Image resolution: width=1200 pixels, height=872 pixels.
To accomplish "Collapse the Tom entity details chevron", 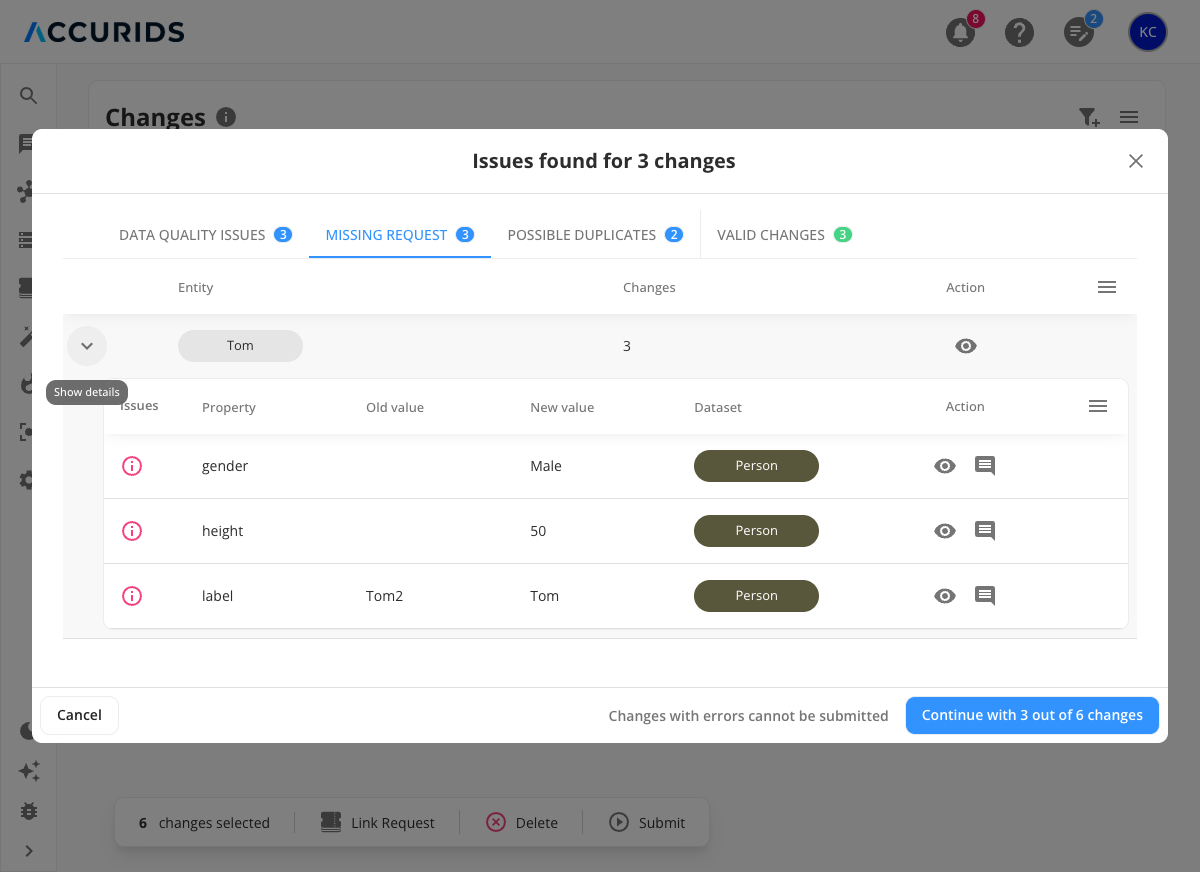I will [87, 345].
